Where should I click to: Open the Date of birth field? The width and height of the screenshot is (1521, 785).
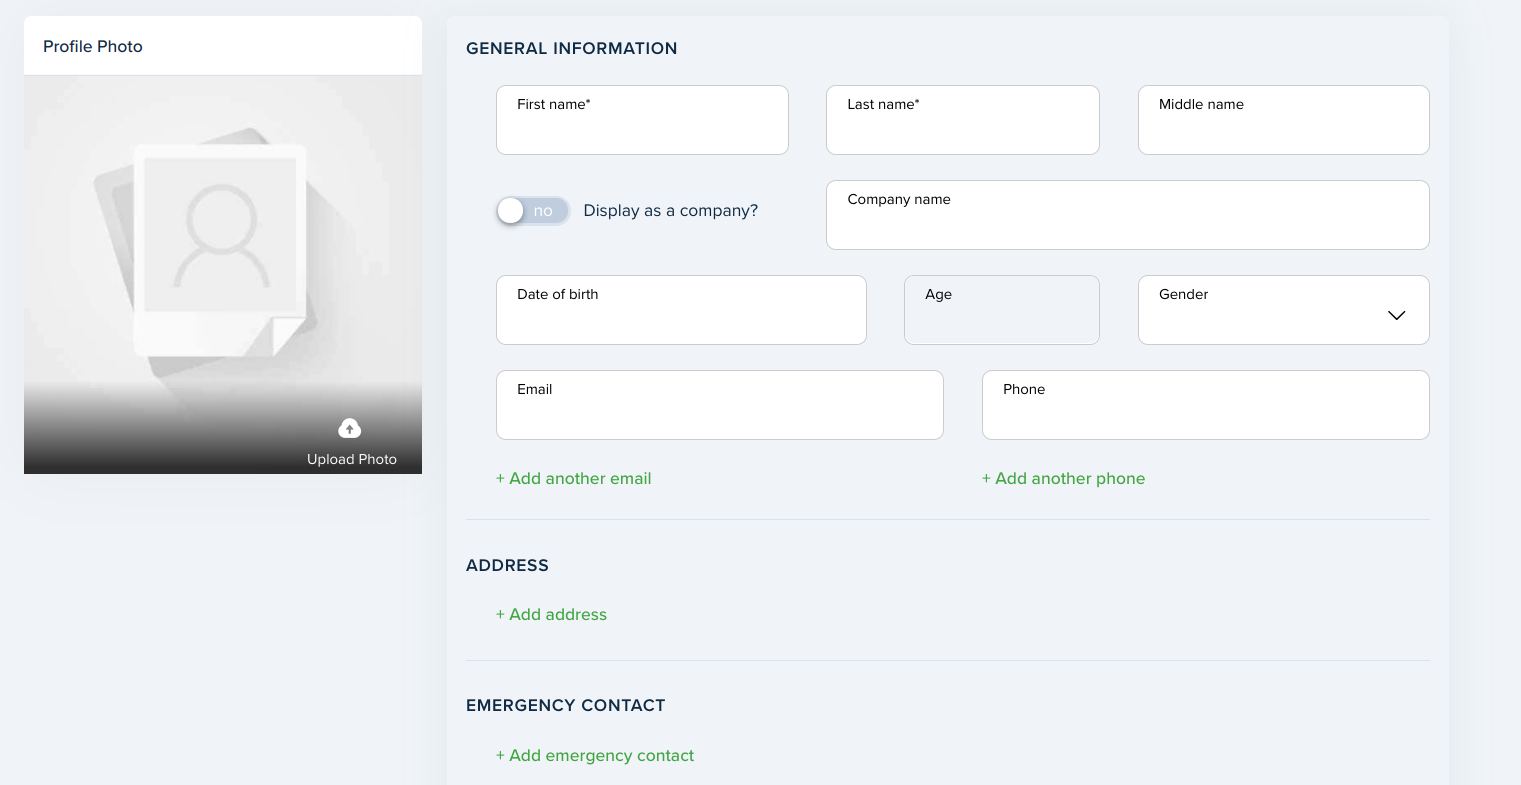(681, 310)
